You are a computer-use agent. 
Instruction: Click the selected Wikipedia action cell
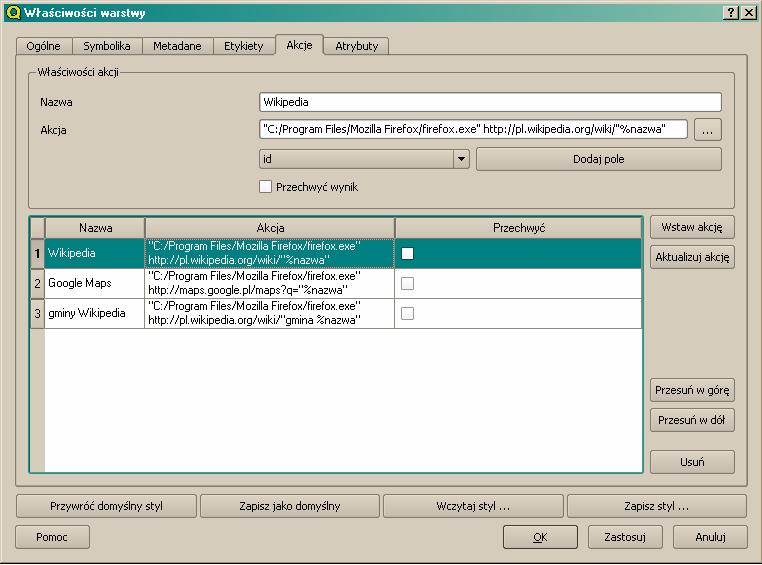pyautogui.click(x=270, y=253)
